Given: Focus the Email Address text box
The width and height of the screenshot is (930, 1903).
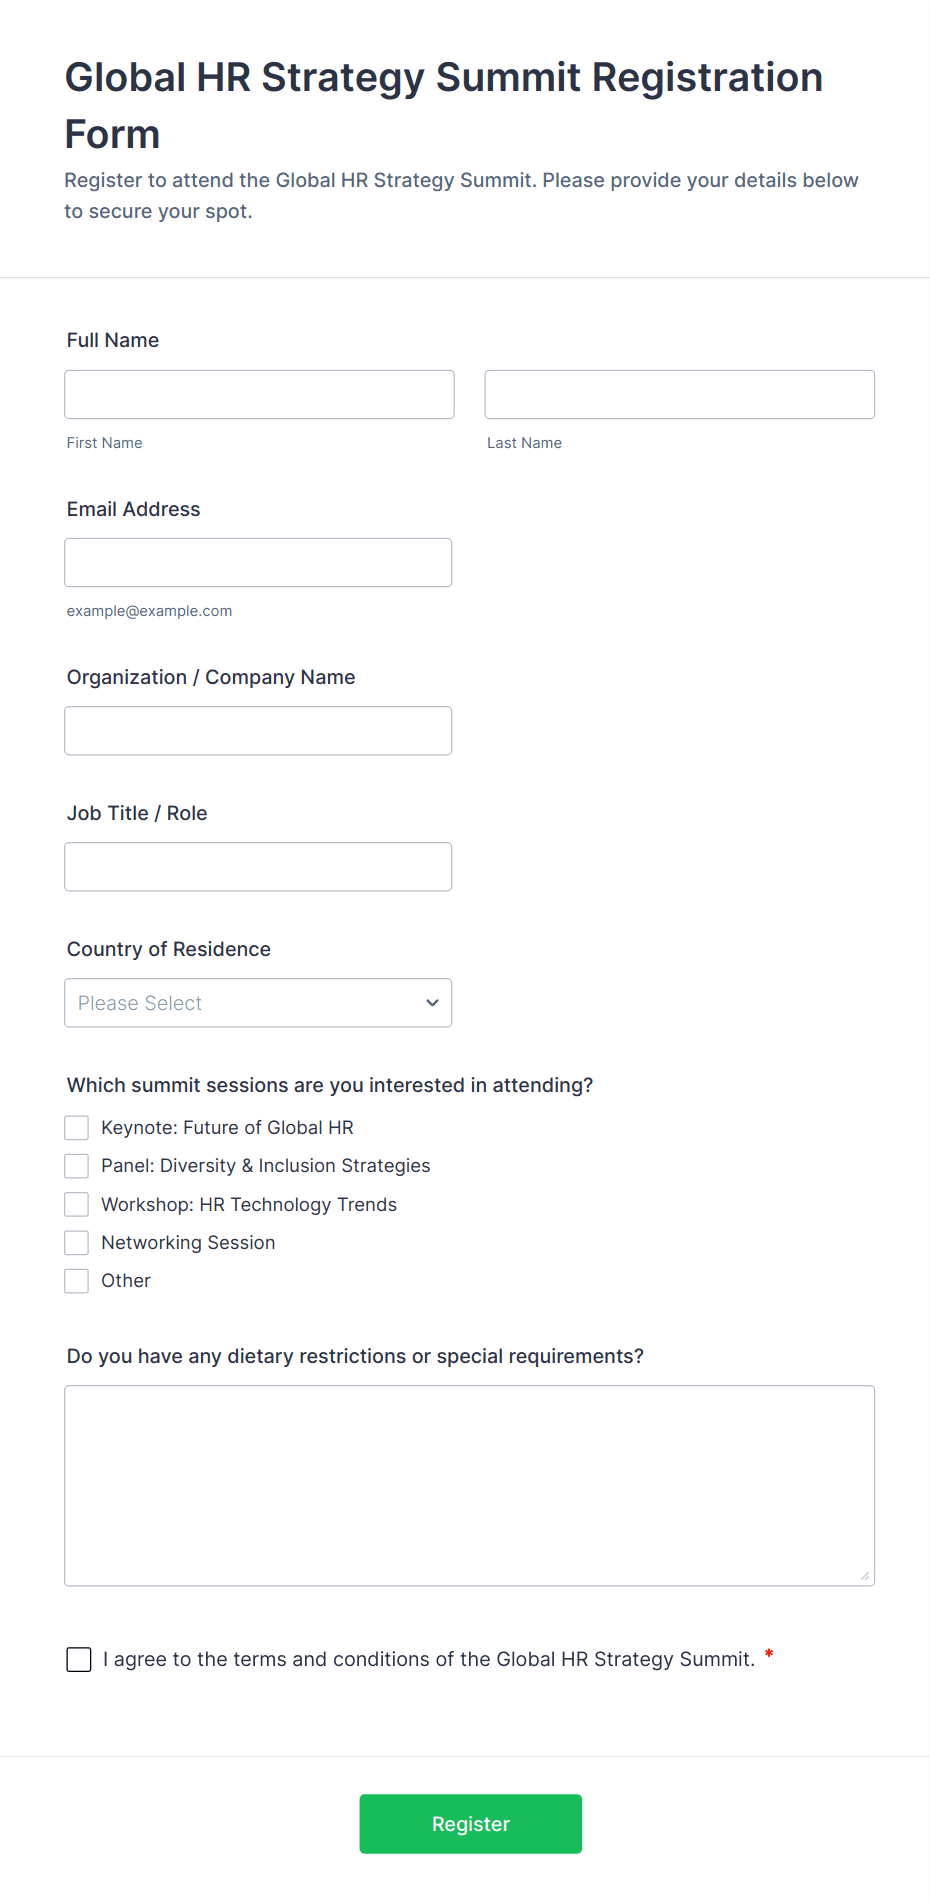Looking at the screenshot, I should [x=258, y=562].
